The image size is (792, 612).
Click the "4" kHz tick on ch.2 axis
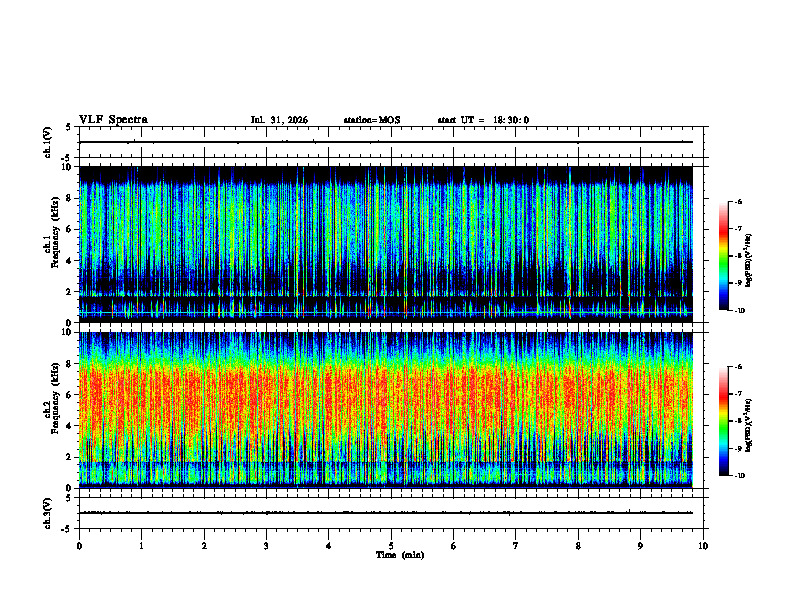tap(70, 426)
